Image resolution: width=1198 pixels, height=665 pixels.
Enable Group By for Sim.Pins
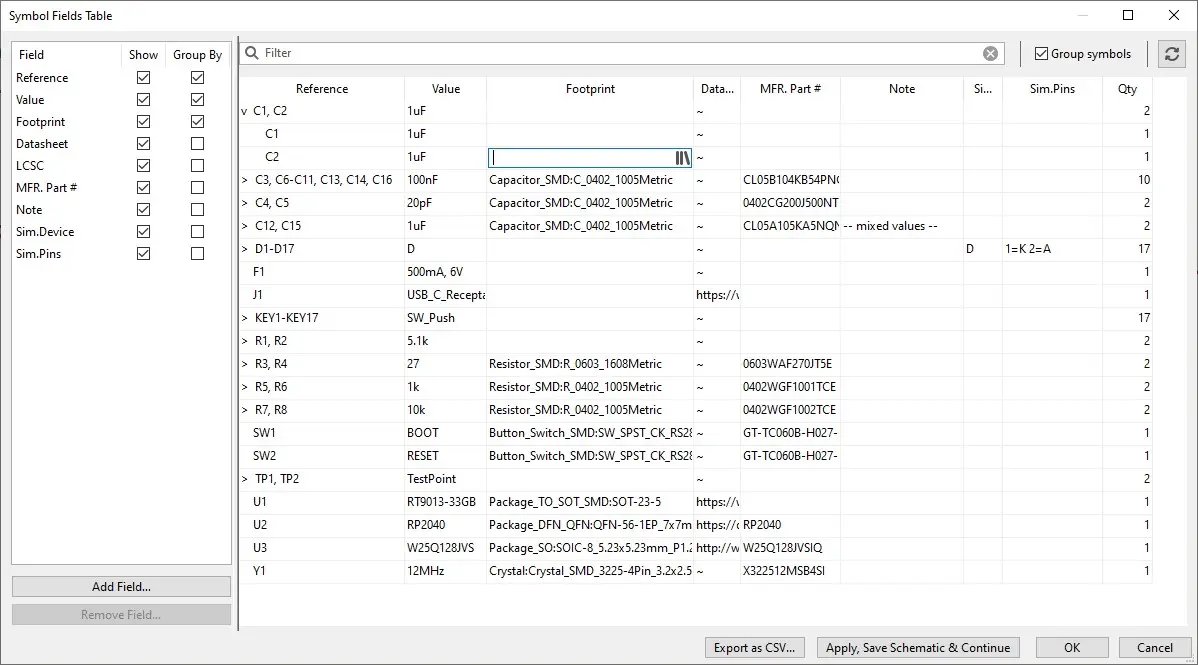pyautogui.click(x=198, y=254)
